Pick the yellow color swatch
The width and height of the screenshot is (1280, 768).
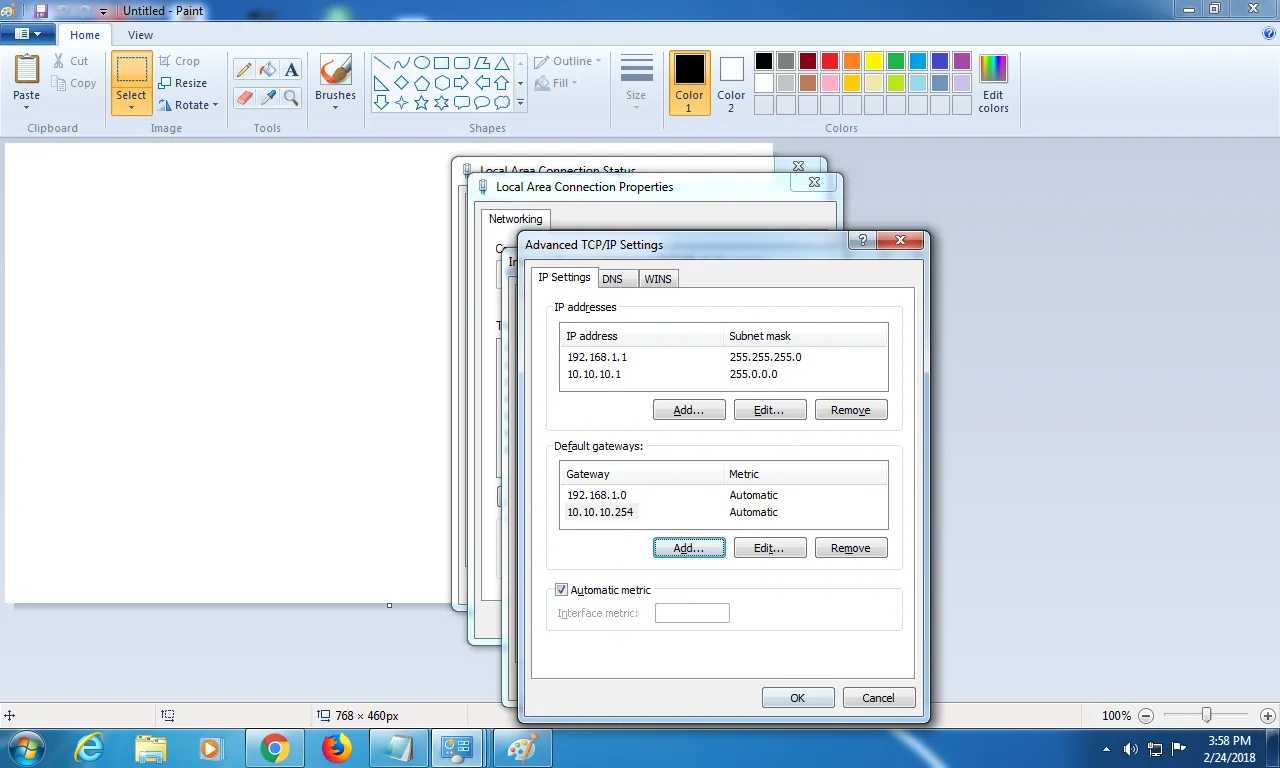(874, 61)
